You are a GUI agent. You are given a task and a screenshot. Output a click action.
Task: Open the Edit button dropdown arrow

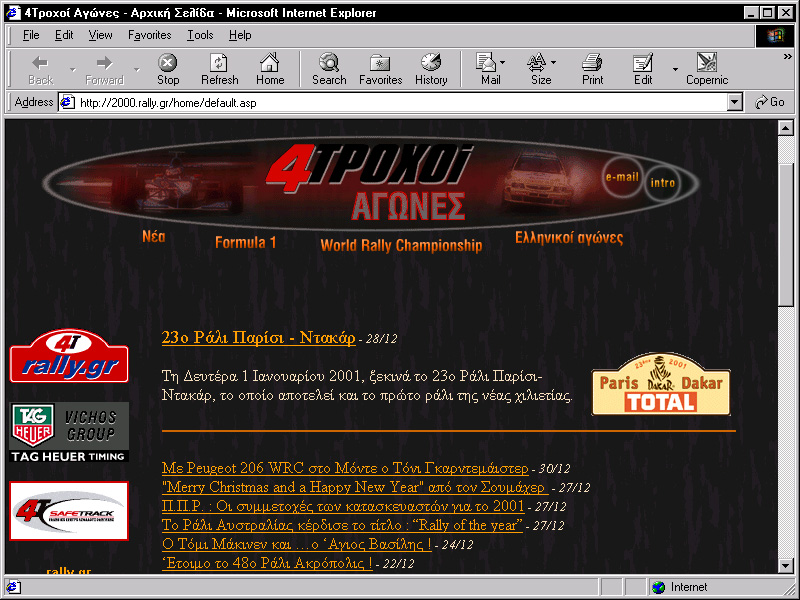coord(675,70)
